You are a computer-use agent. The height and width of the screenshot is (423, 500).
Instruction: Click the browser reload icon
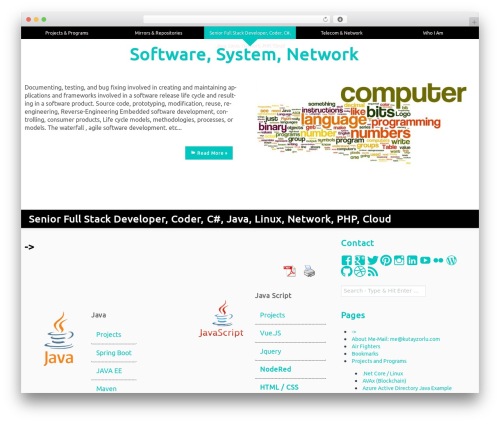(326, 19)
